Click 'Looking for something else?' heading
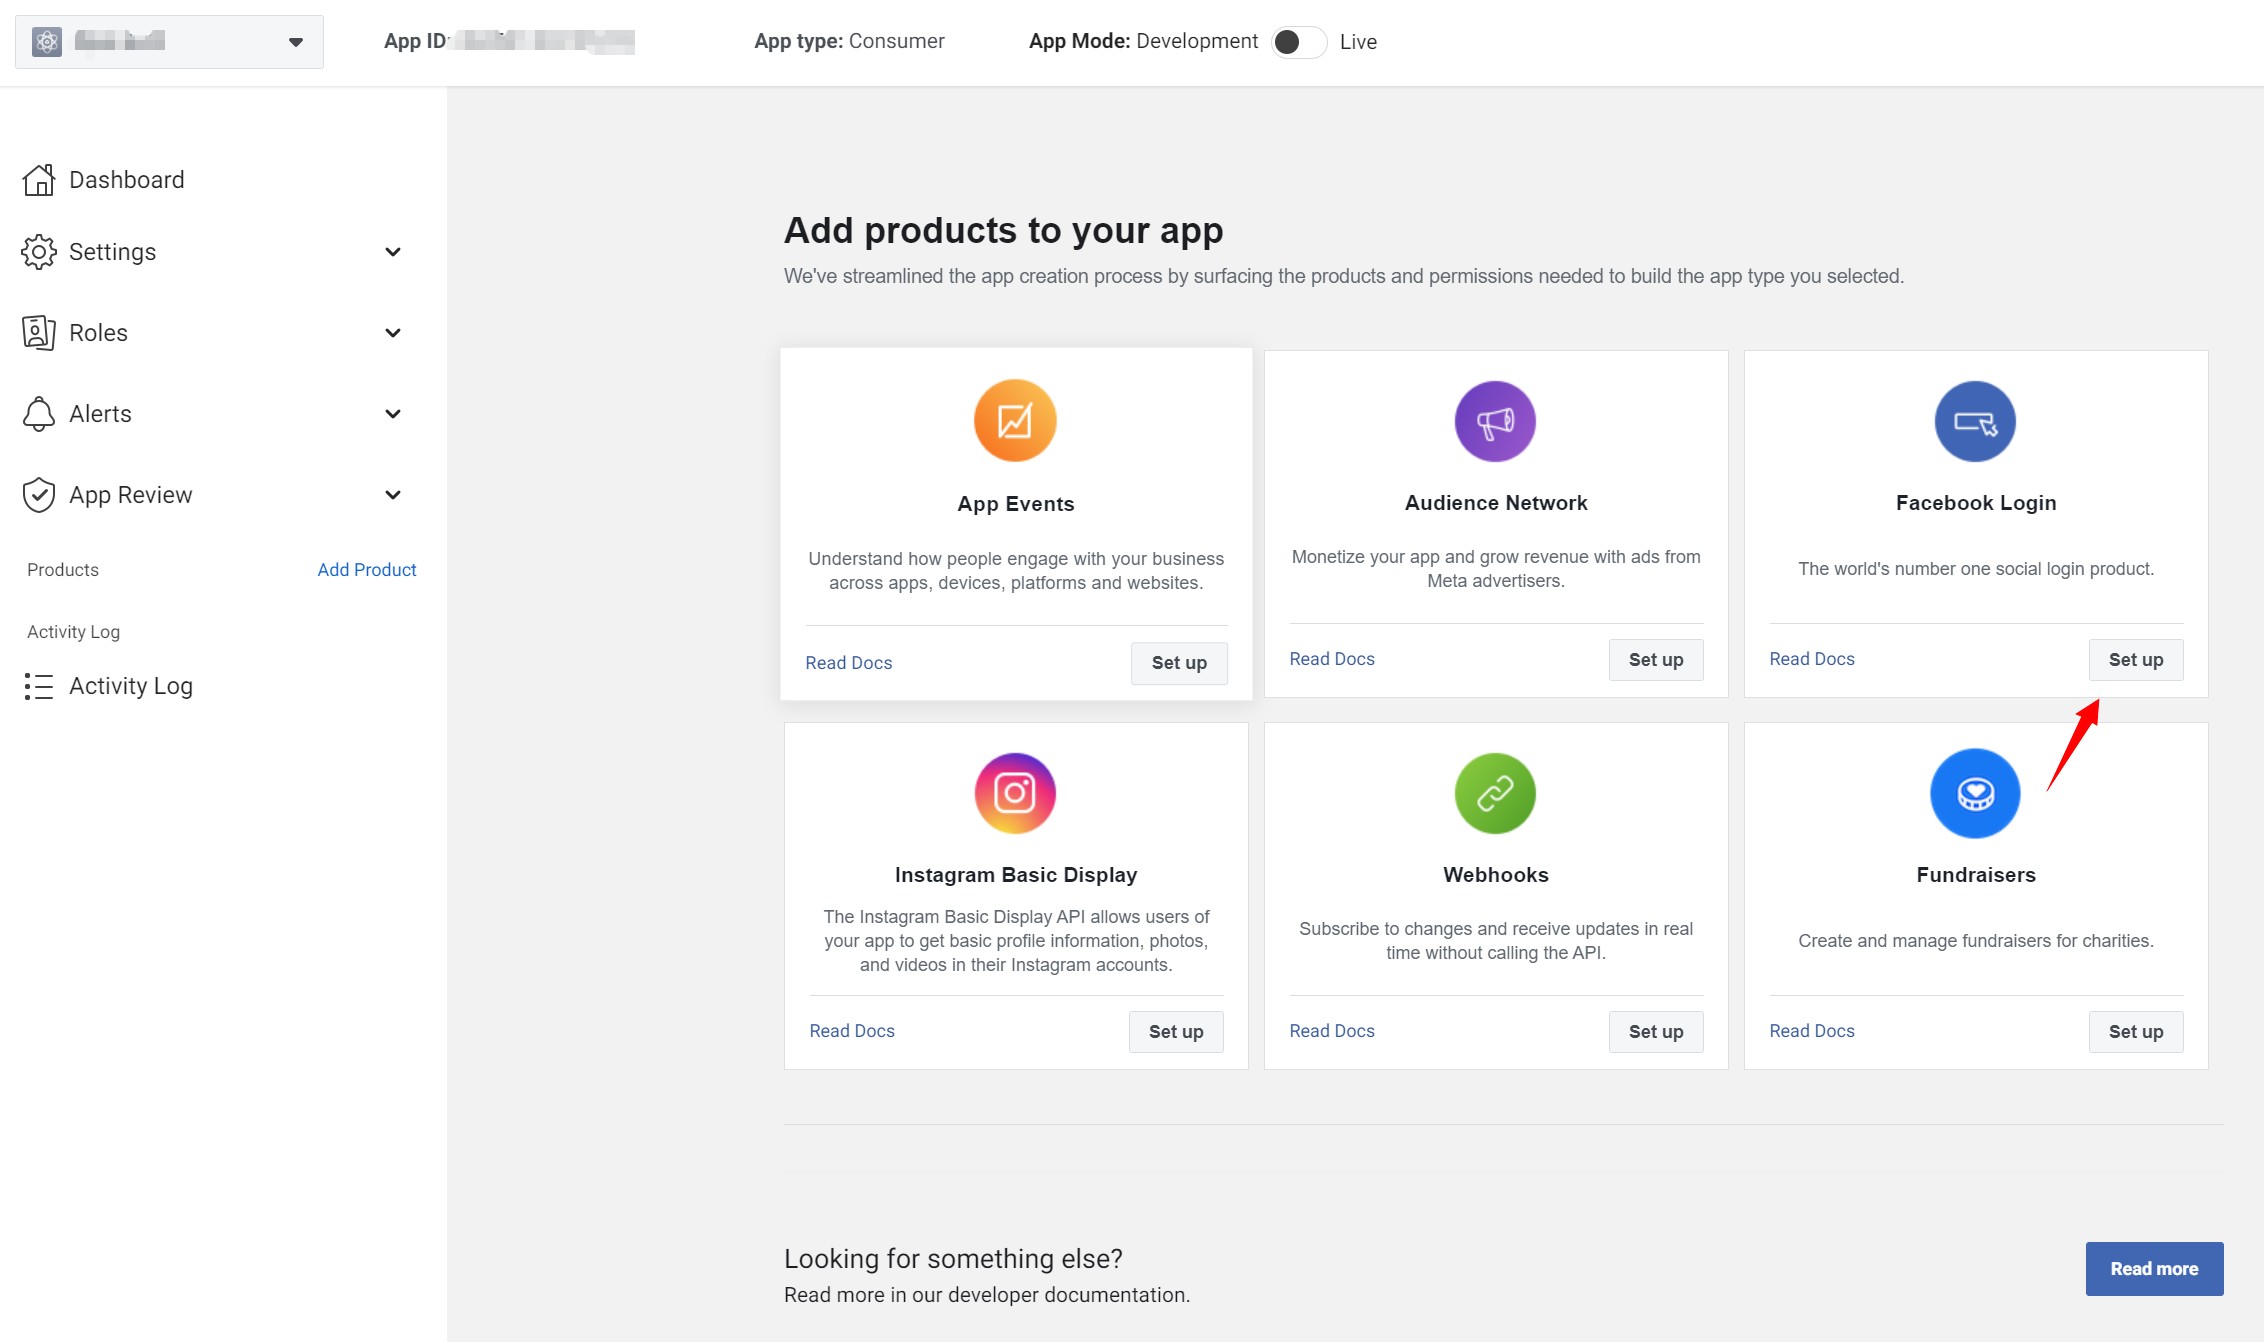 coord(953,1259)
